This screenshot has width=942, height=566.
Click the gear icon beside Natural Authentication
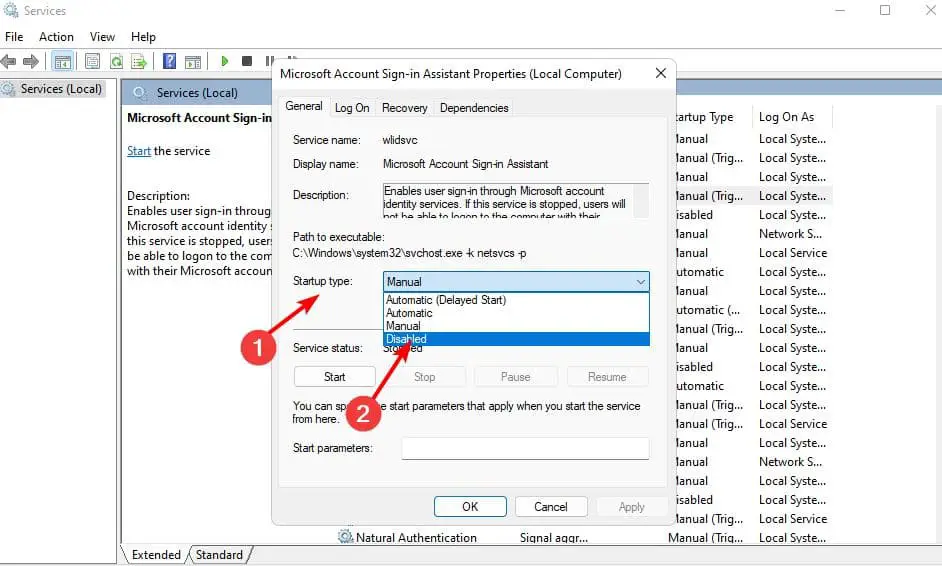point(345,537)
